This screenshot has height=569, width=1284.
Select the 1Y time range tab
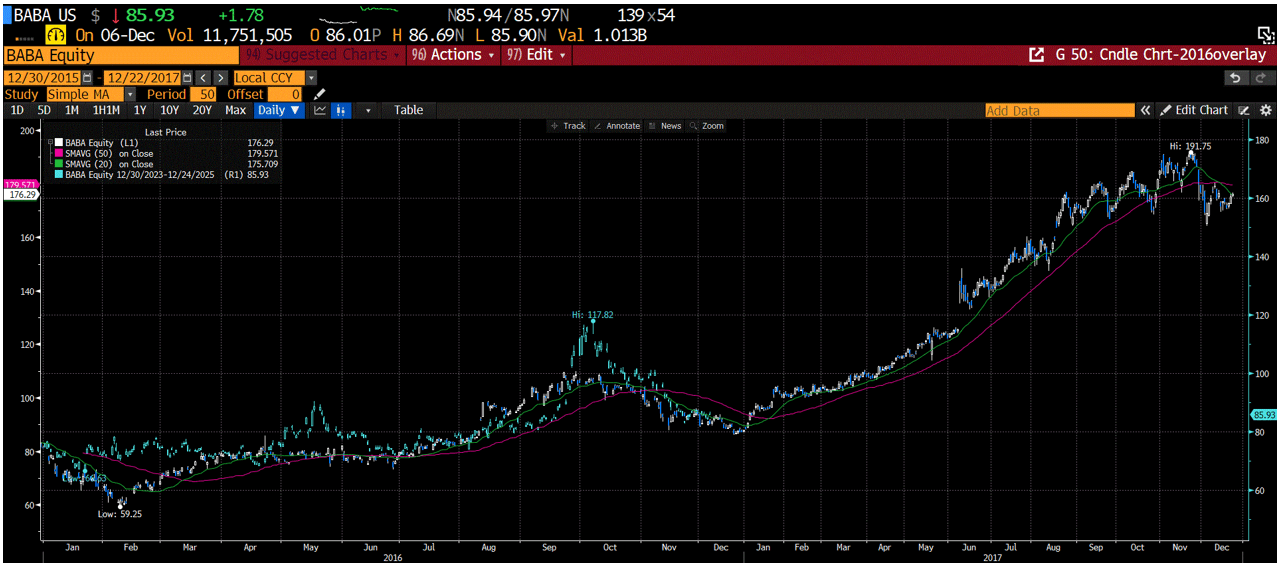click(140, 110)
